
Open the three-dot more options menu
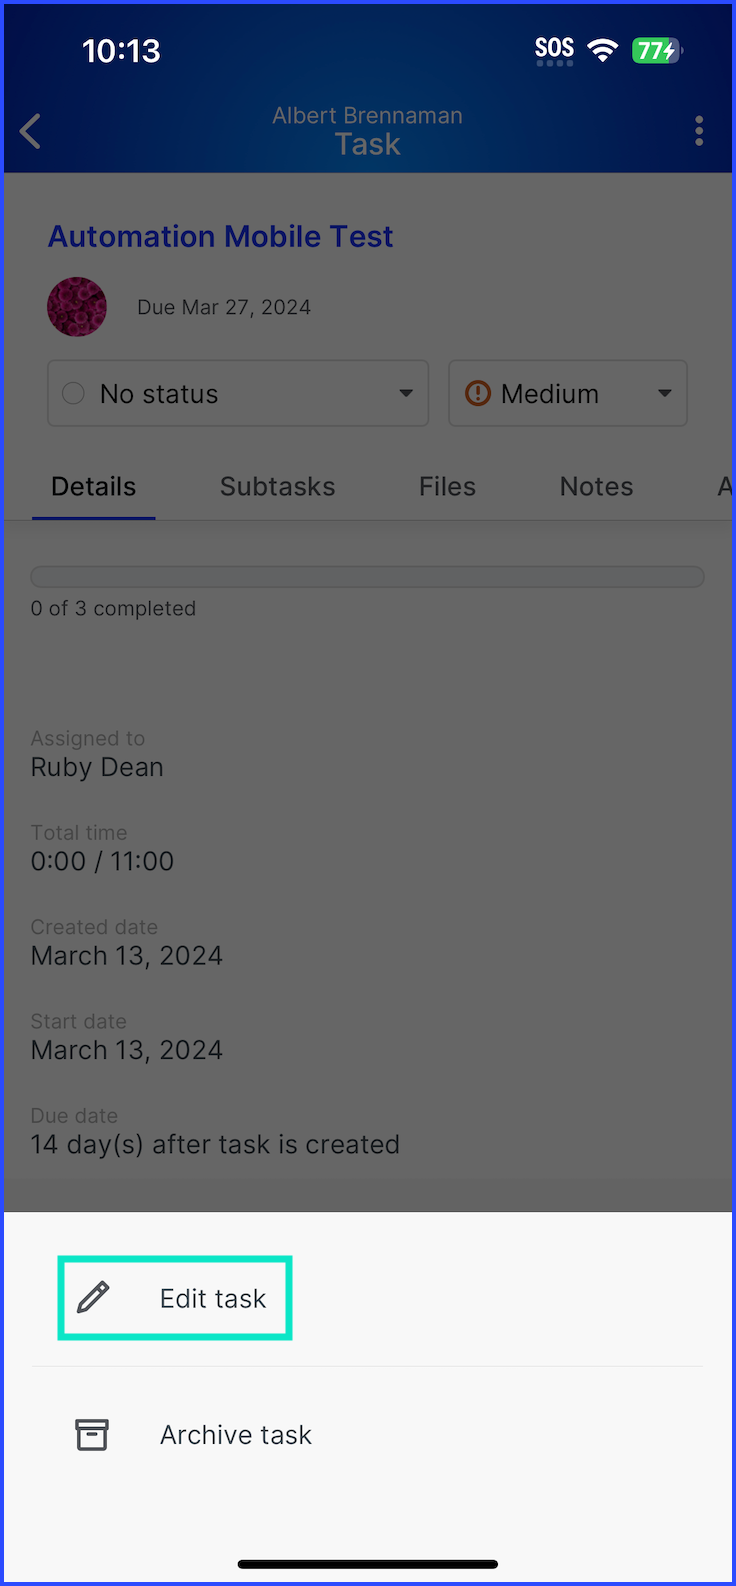point(699,131)
